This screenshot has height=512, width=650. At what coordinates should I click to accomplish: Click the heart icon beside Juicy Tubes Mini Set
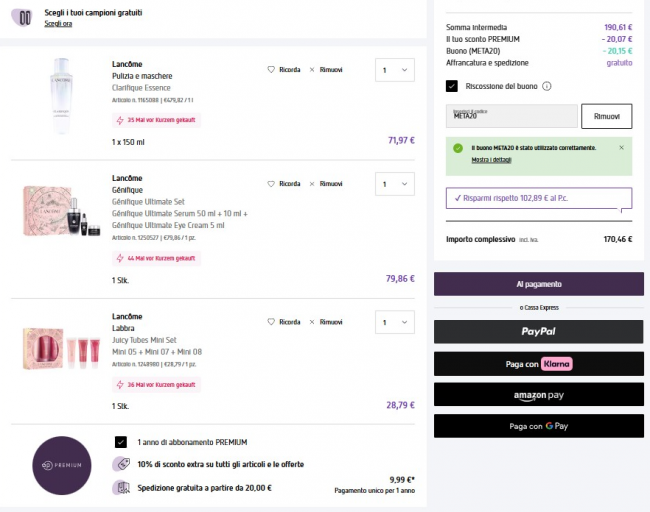[x=271, y=322]
